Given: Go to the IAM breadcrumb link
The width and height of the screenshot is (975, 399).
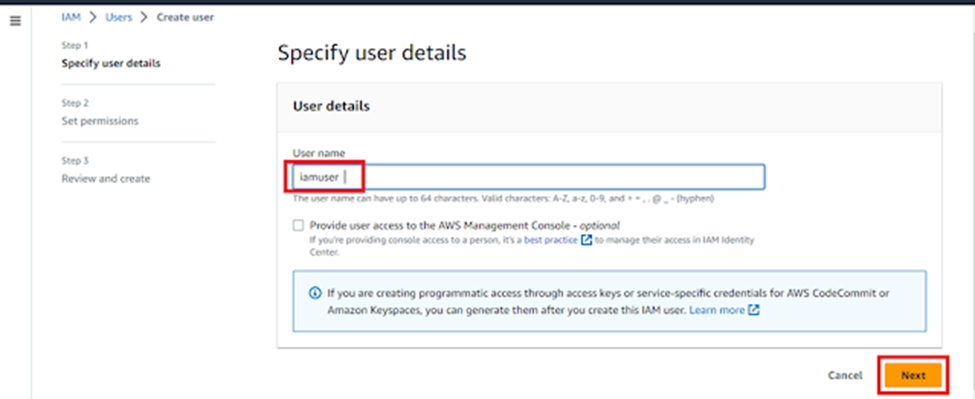Looking at the screenshot, I should 71,17.
